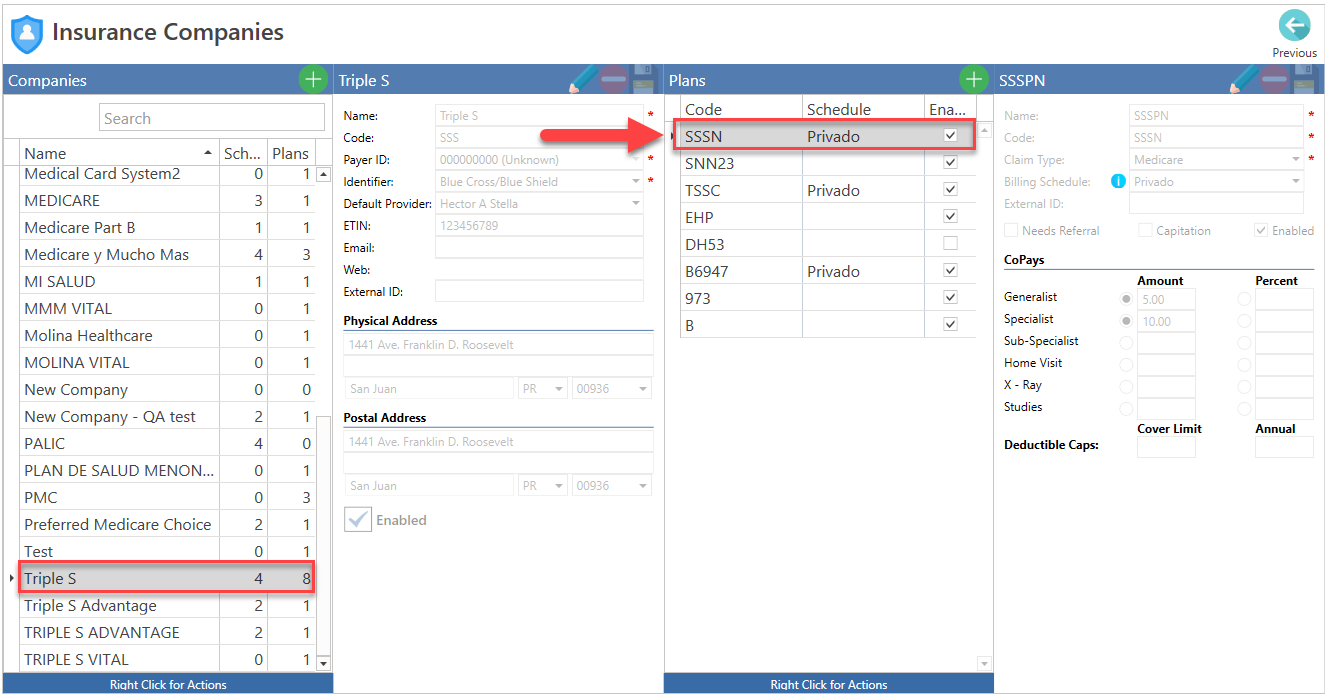Sort plans by Ena... column header

point(949,109)
